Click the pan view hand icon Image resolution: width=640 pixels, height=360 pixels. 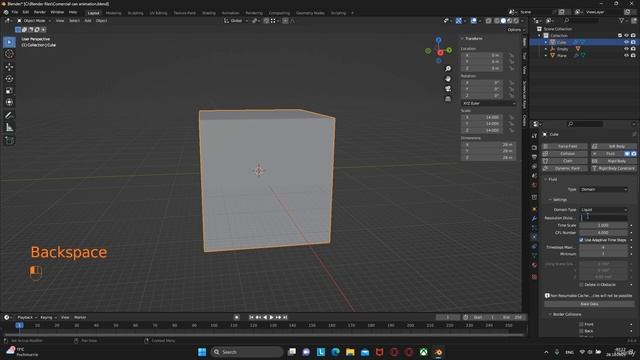coord(448,78)
